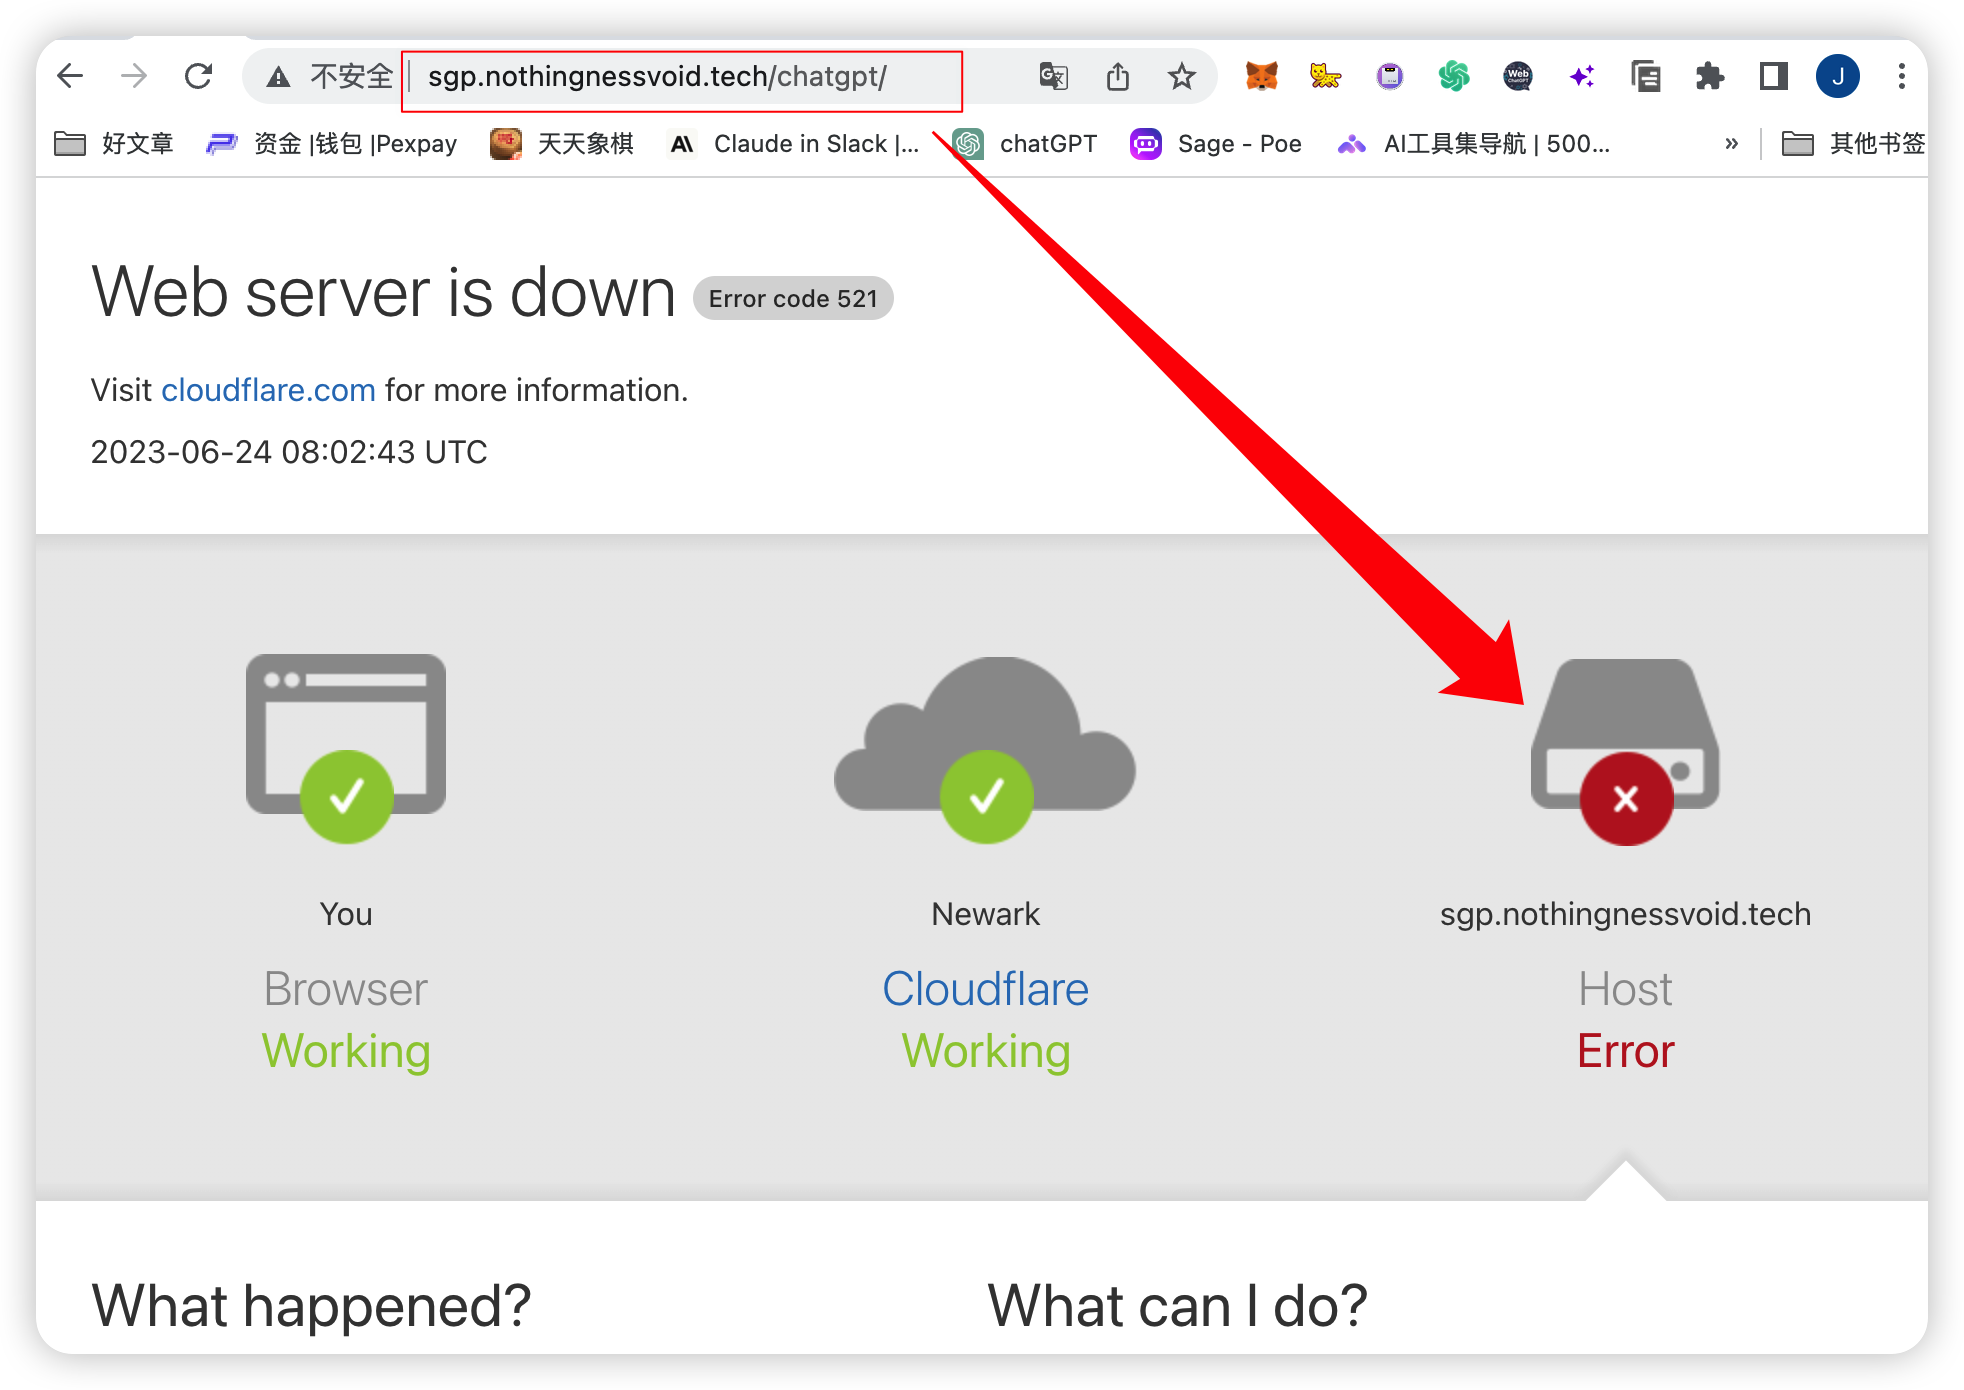Viewport: 1964px width, 1390px height.
Task: Open the MetaMask fox extension
Action: (x=1261, y=76)
